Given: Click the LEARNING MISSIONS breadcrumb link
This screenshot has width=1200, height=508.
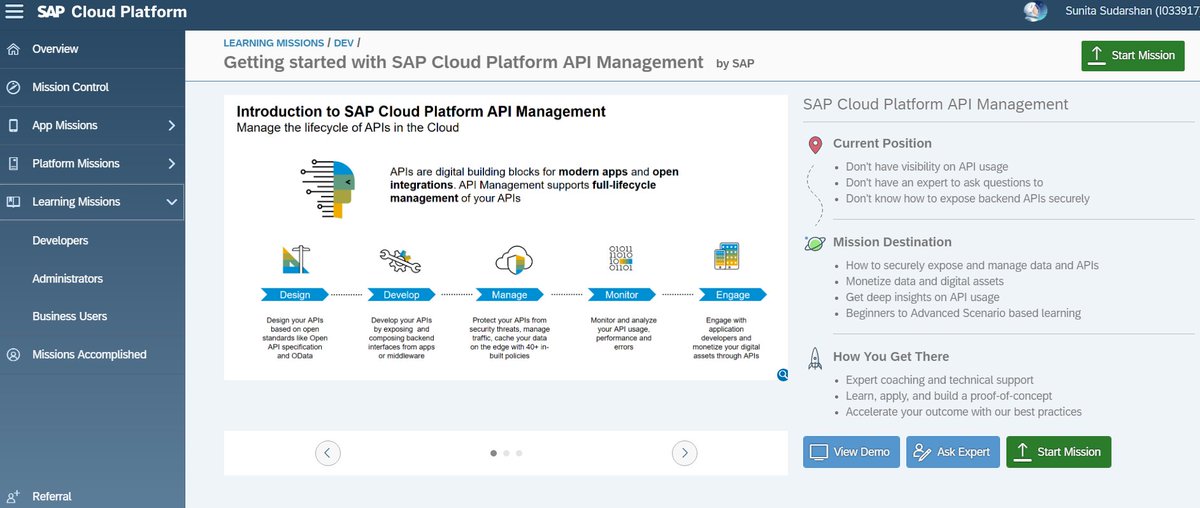Looking at the screenshot, I should [x=273, y=44].
